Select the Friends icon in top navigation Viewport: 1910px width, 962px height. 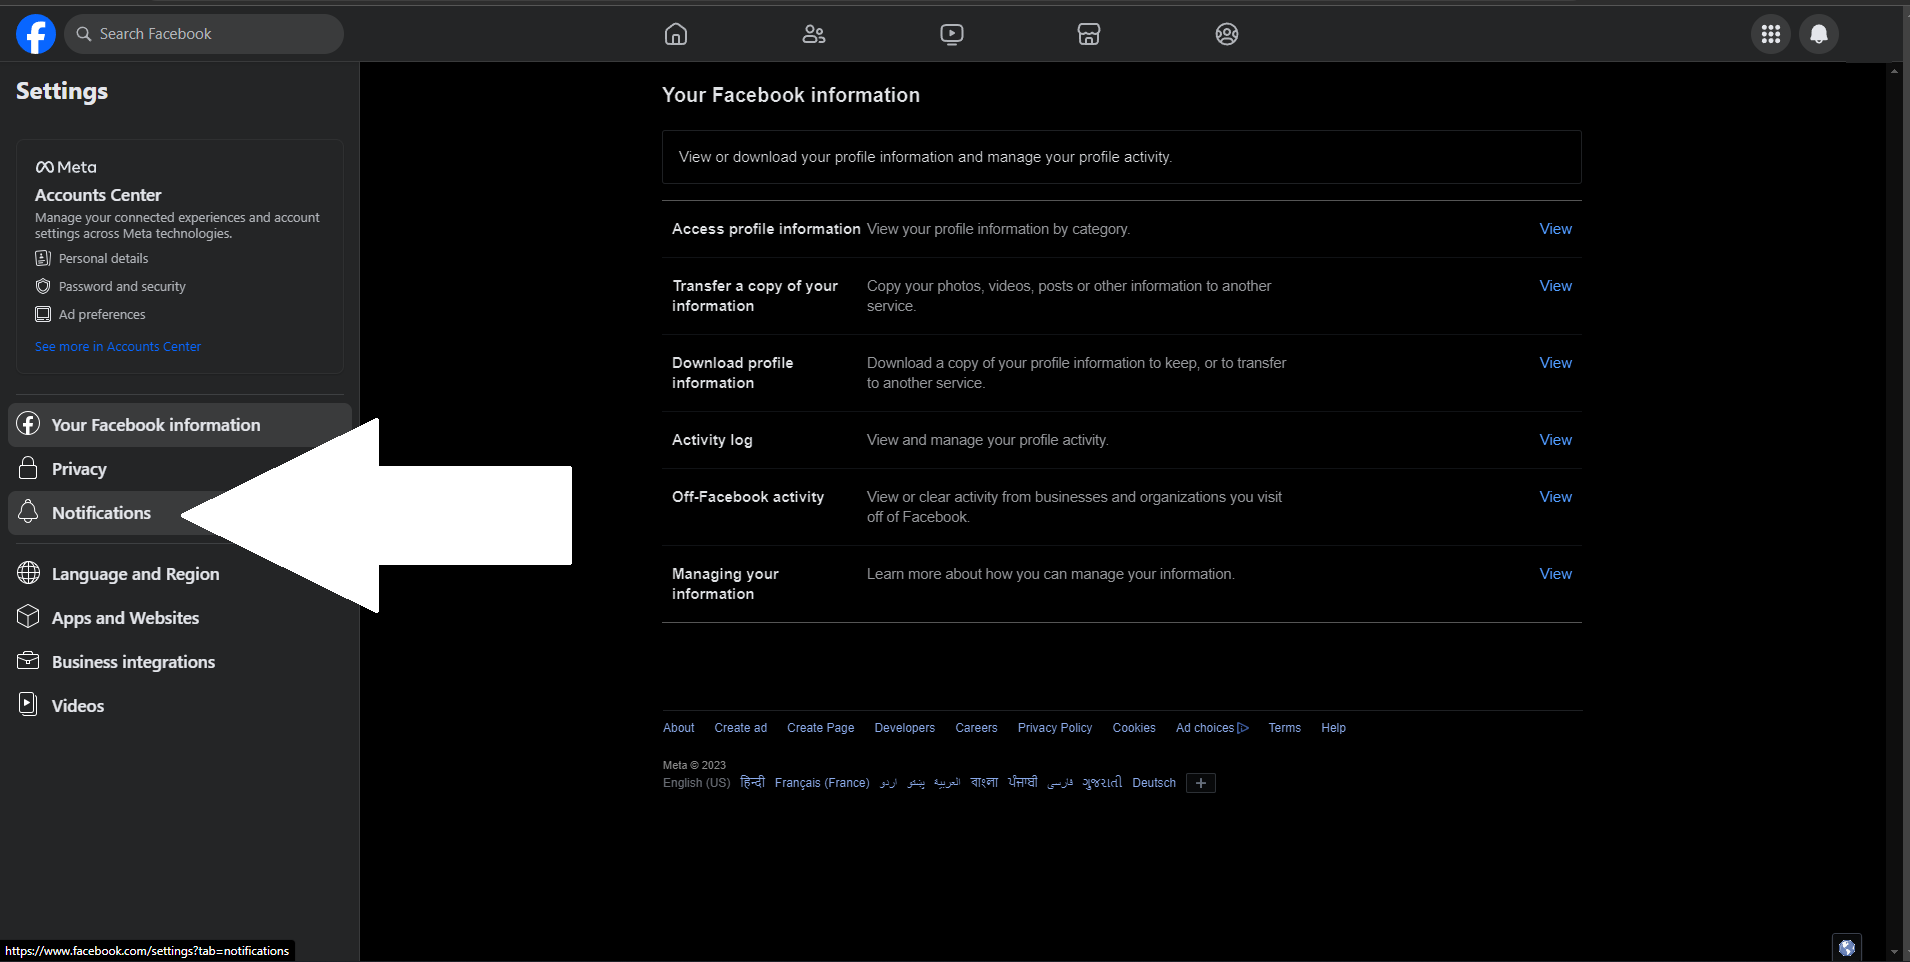pyautogui.click(x=813, y=33)
